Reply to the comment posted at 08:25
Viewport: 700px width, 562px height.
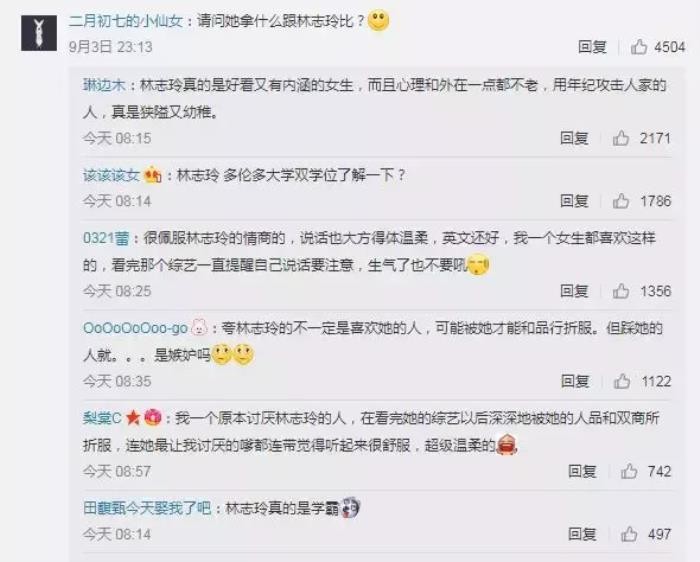click(x=574, y=291)
